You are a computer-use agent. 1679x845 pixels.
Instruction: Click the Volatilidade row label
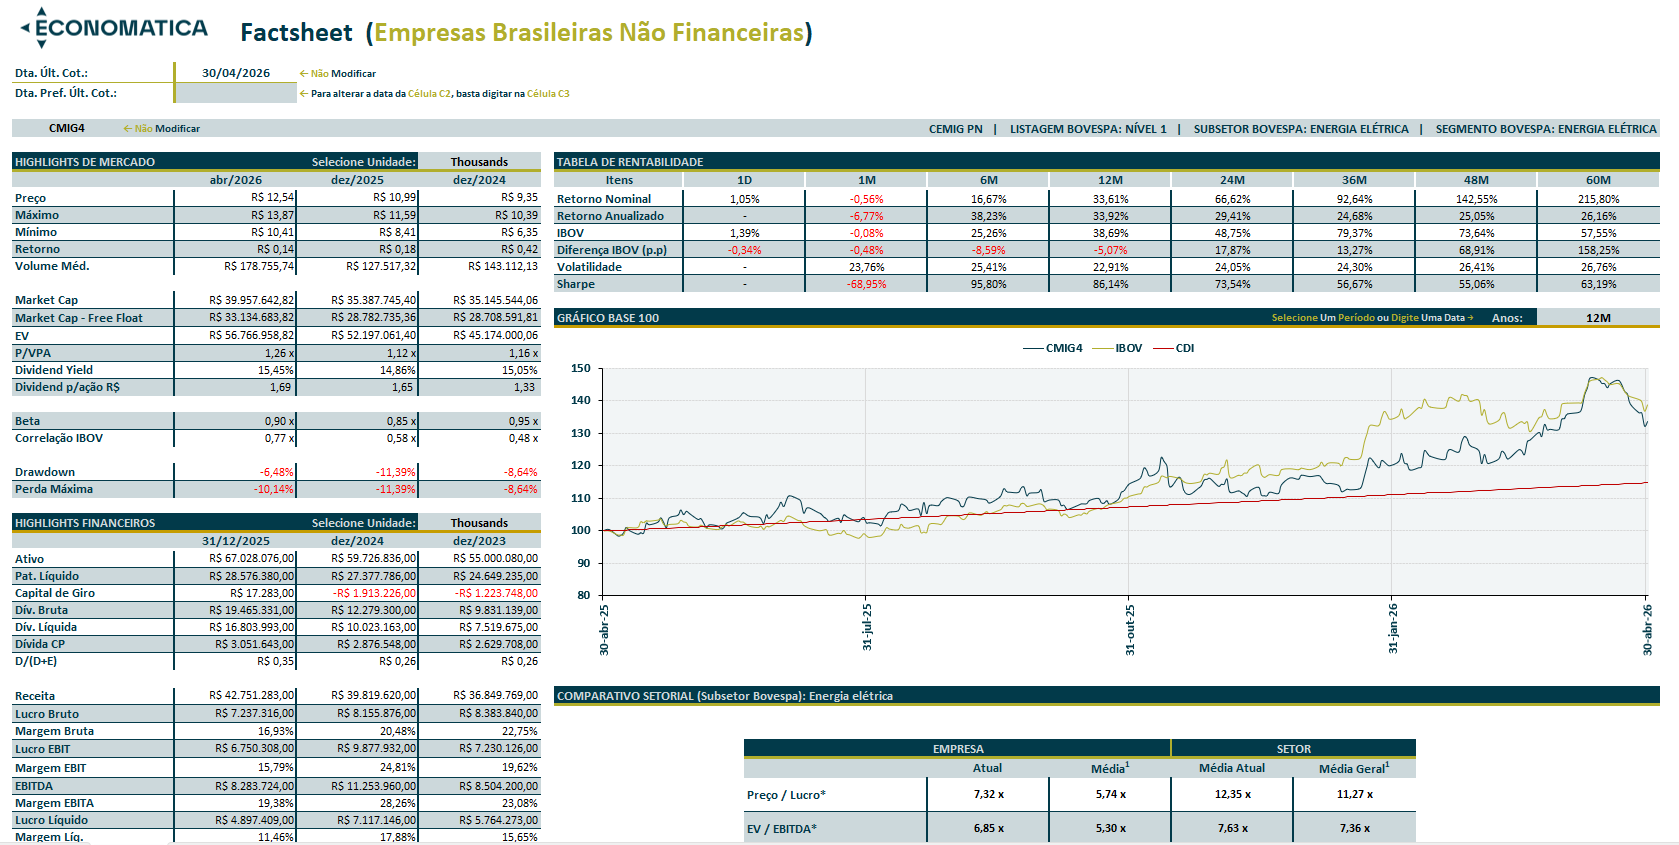pyautogui.click(x=589, y=267)
